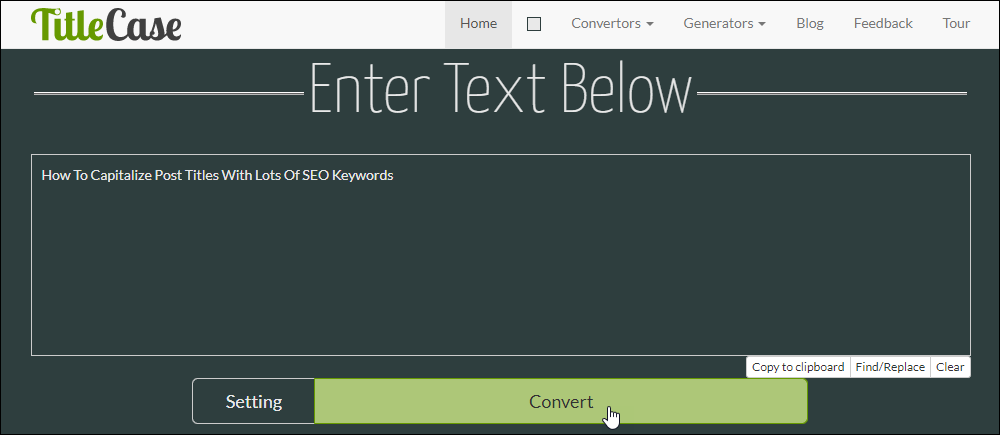
Task: Copy converted text to clipboard
Action: [x=798, y=367]
